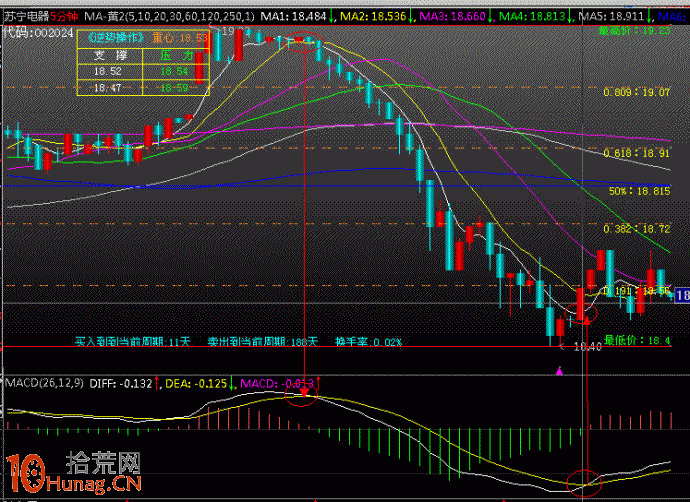Screen dimensions: 690x502
Task: Click the 换手率:0.02% turnover text
Action: [x=369, y=342]
